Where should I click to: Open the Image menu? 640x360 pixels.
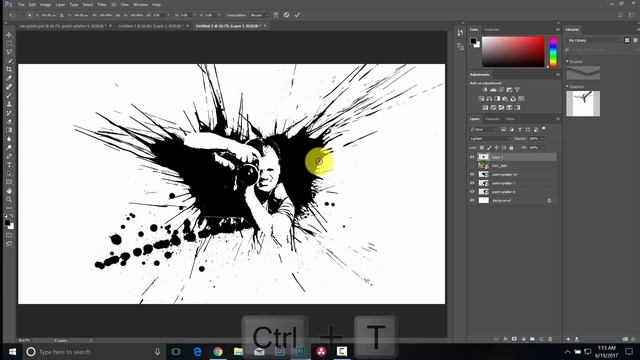pos(45,4)
